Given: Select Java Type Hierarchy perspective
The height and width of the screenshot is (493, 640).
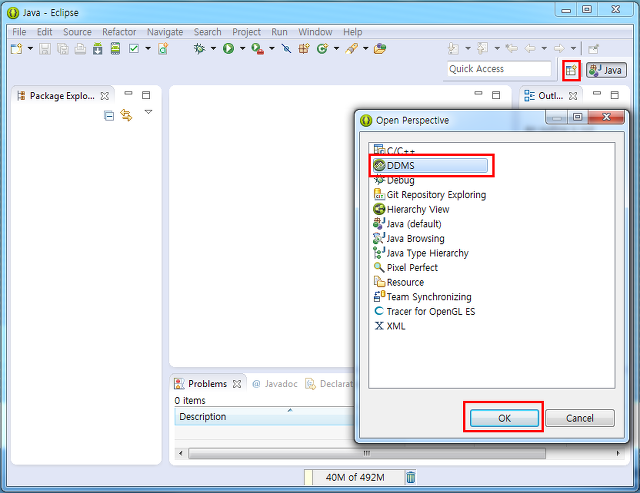Looking at the screenshot, I should [421, 253].
